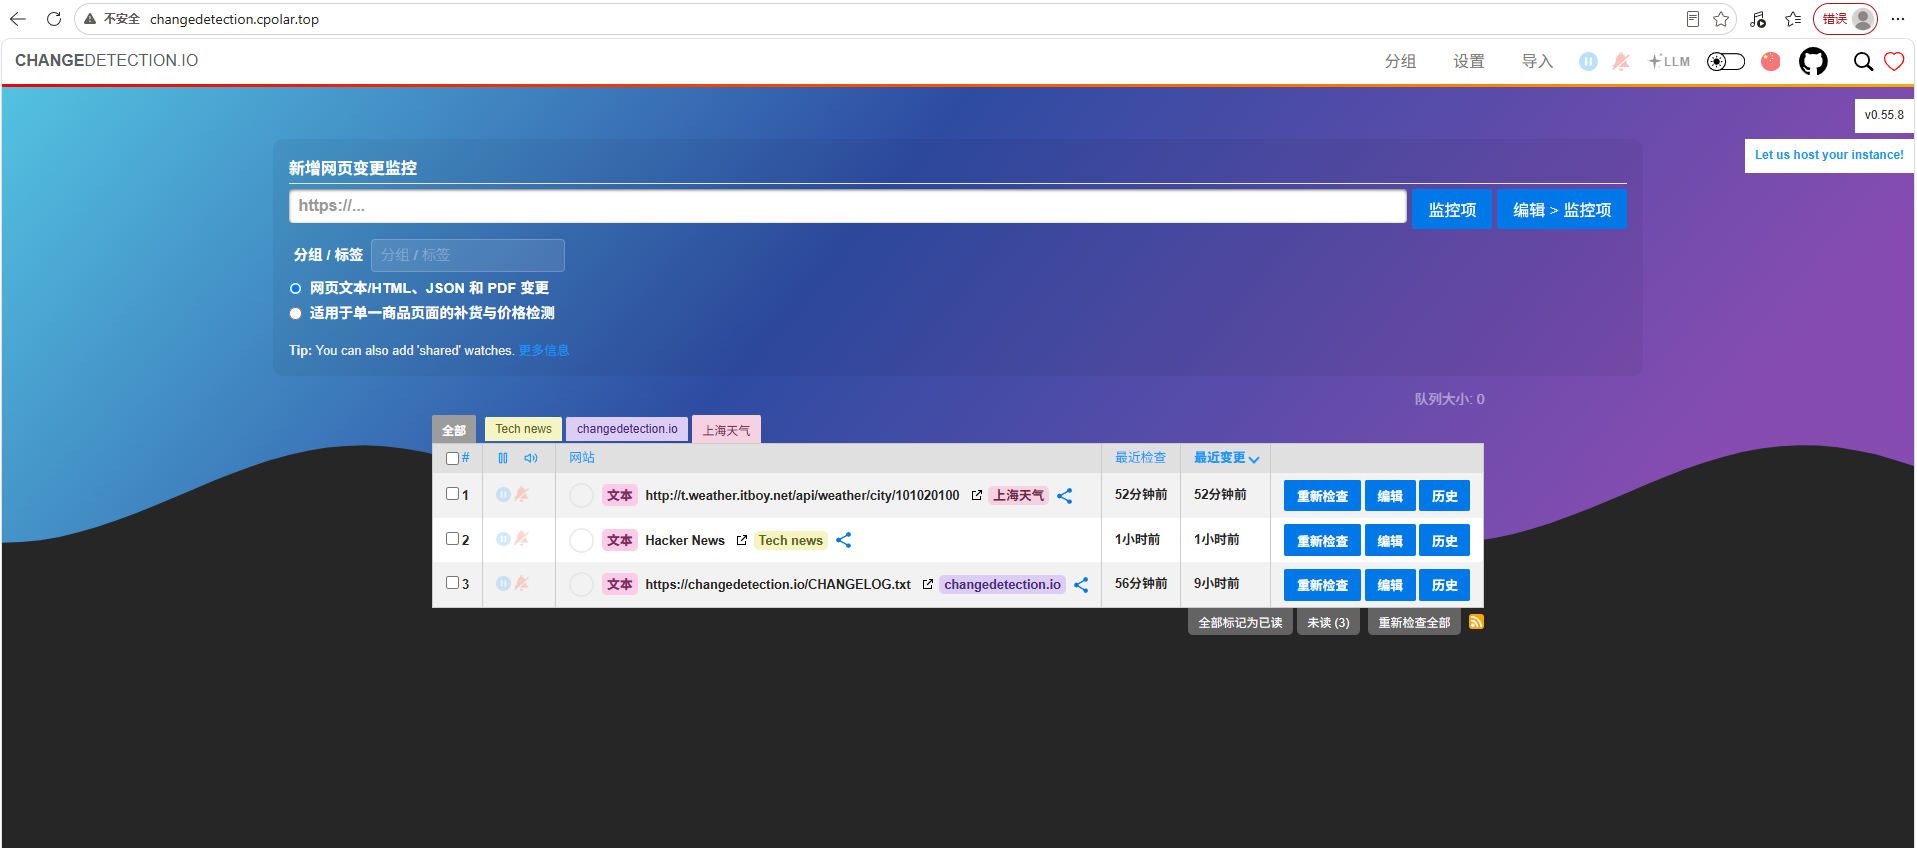Switch to the changedetection.io tab
Viewport: 1917px width, 848px height.
[x=627, y=429]
